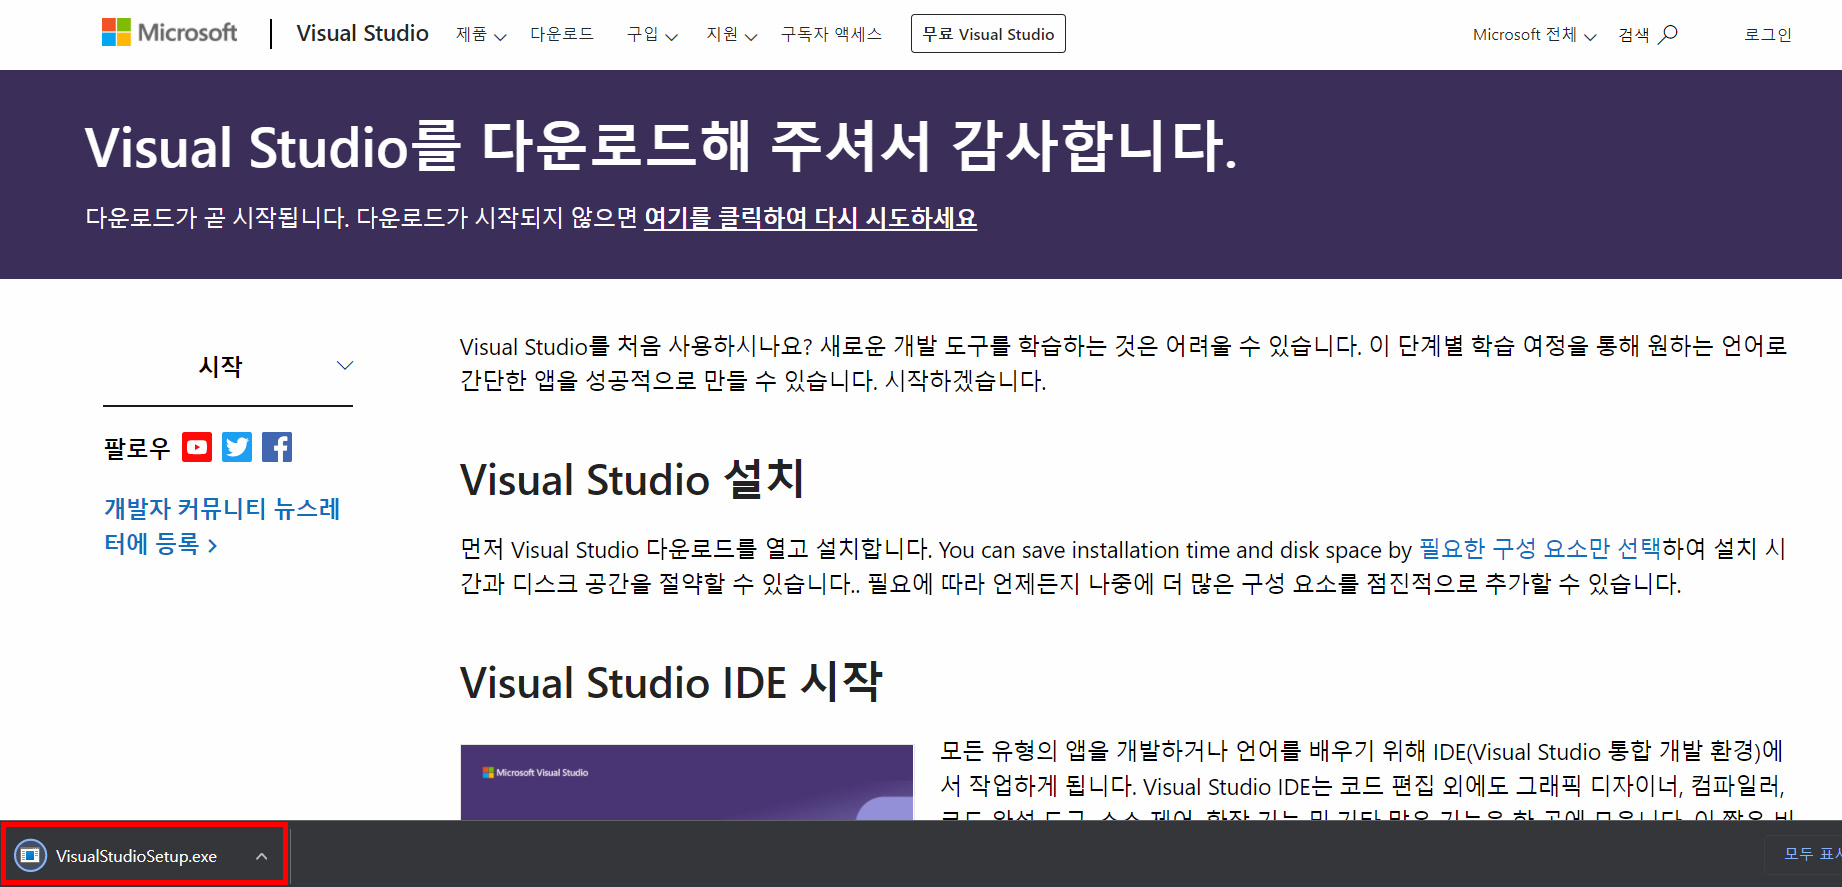Open the downloaded VisualStudioSetup.exe item
Image resolution: width=1842 pixels, height=887 pixels.
pyautogui.click(x=146, y=855)
